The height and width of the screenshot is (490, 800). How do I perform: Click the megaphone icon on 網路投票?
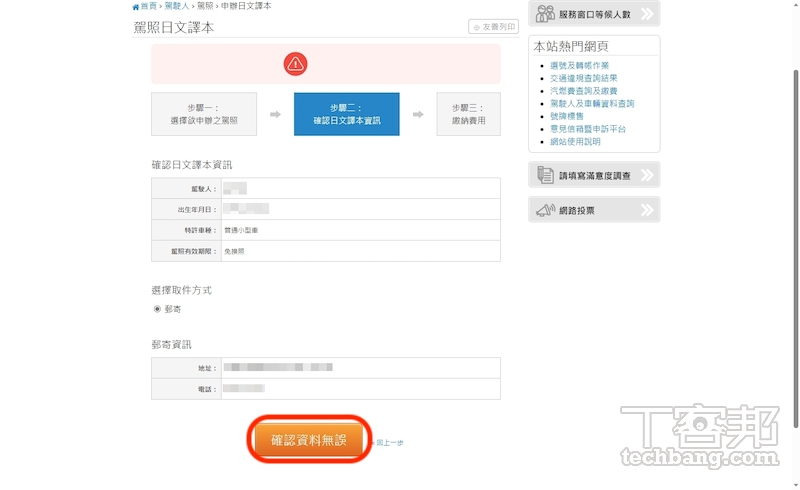click(545, 210)
